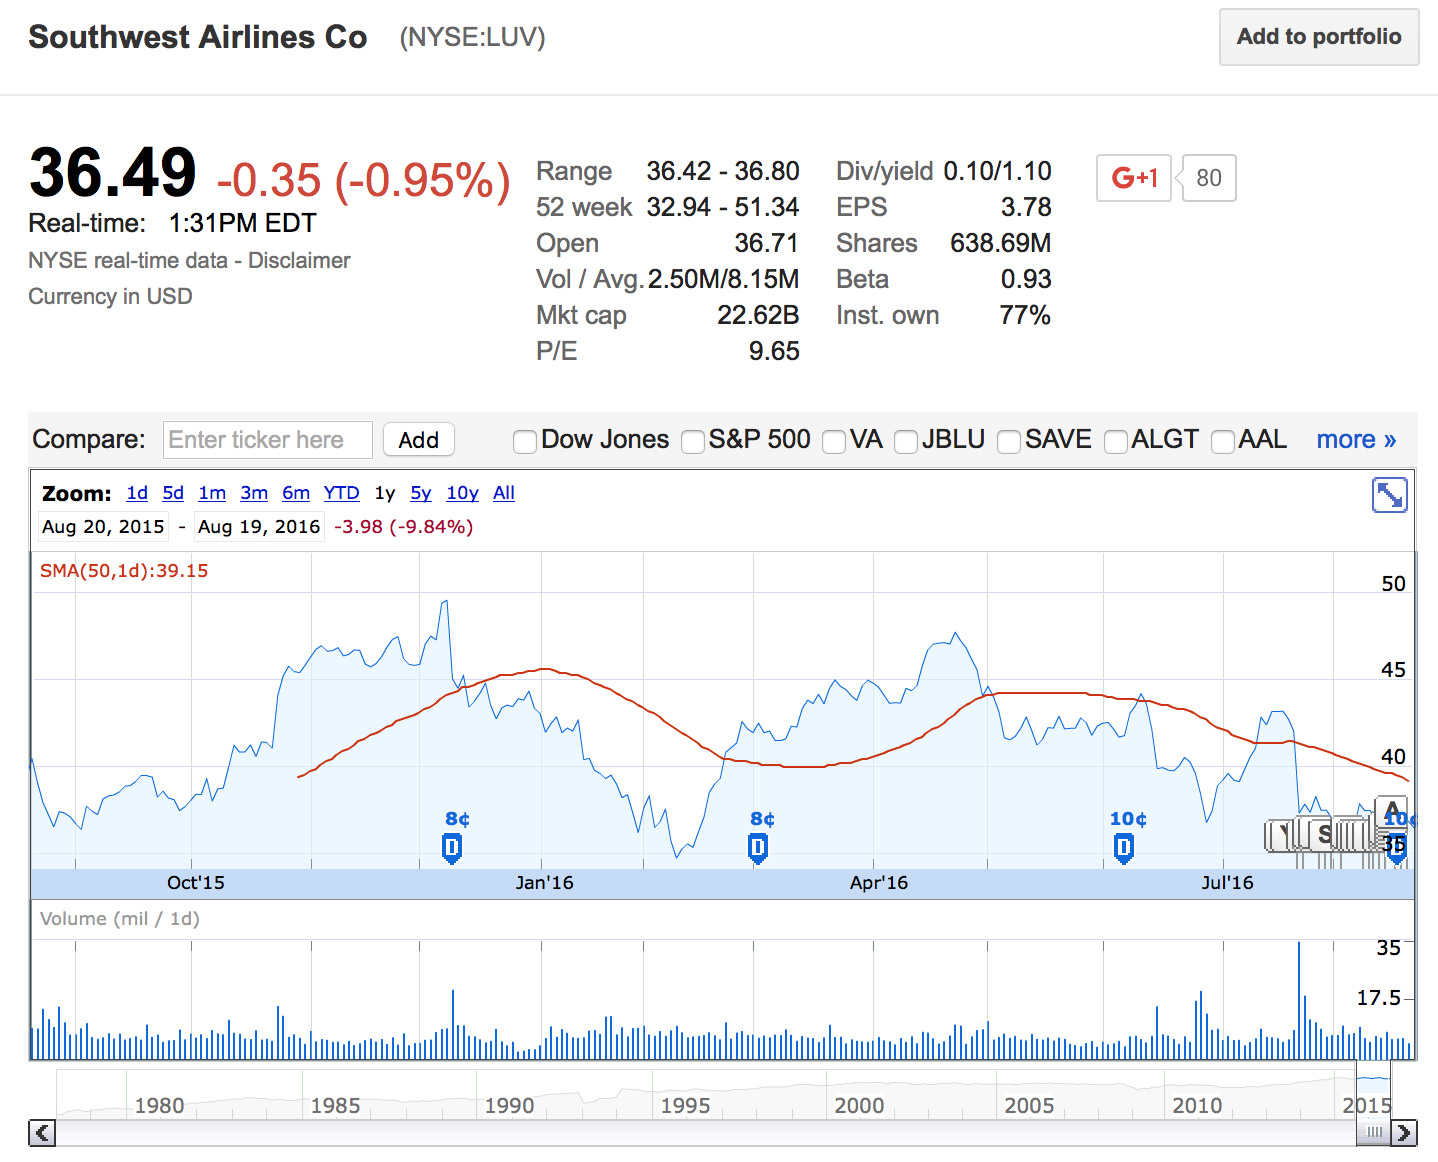Screen dimensions: 1438x1162
Task: Tick the Dow Jones comparison checkbox
Action: click(x=524, y=441)
